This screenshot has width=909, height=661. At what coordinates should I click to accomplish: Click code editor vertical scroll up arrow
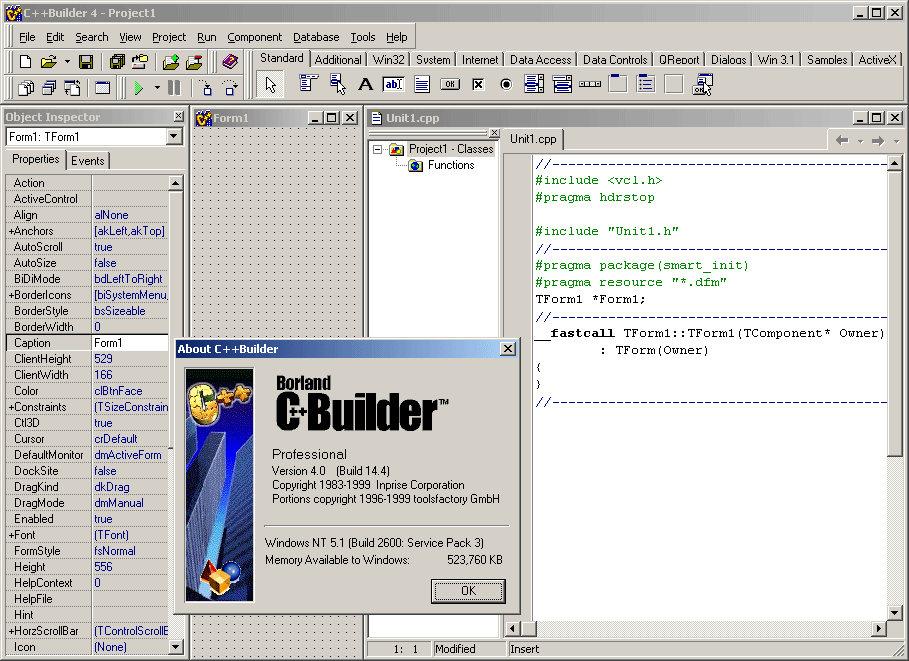tap(895, 164)
